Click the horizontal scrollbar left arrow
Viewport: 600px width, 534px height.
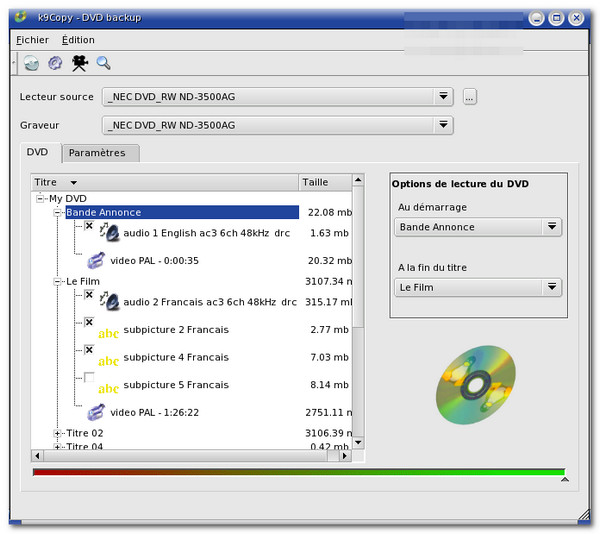tap(37, 456)
